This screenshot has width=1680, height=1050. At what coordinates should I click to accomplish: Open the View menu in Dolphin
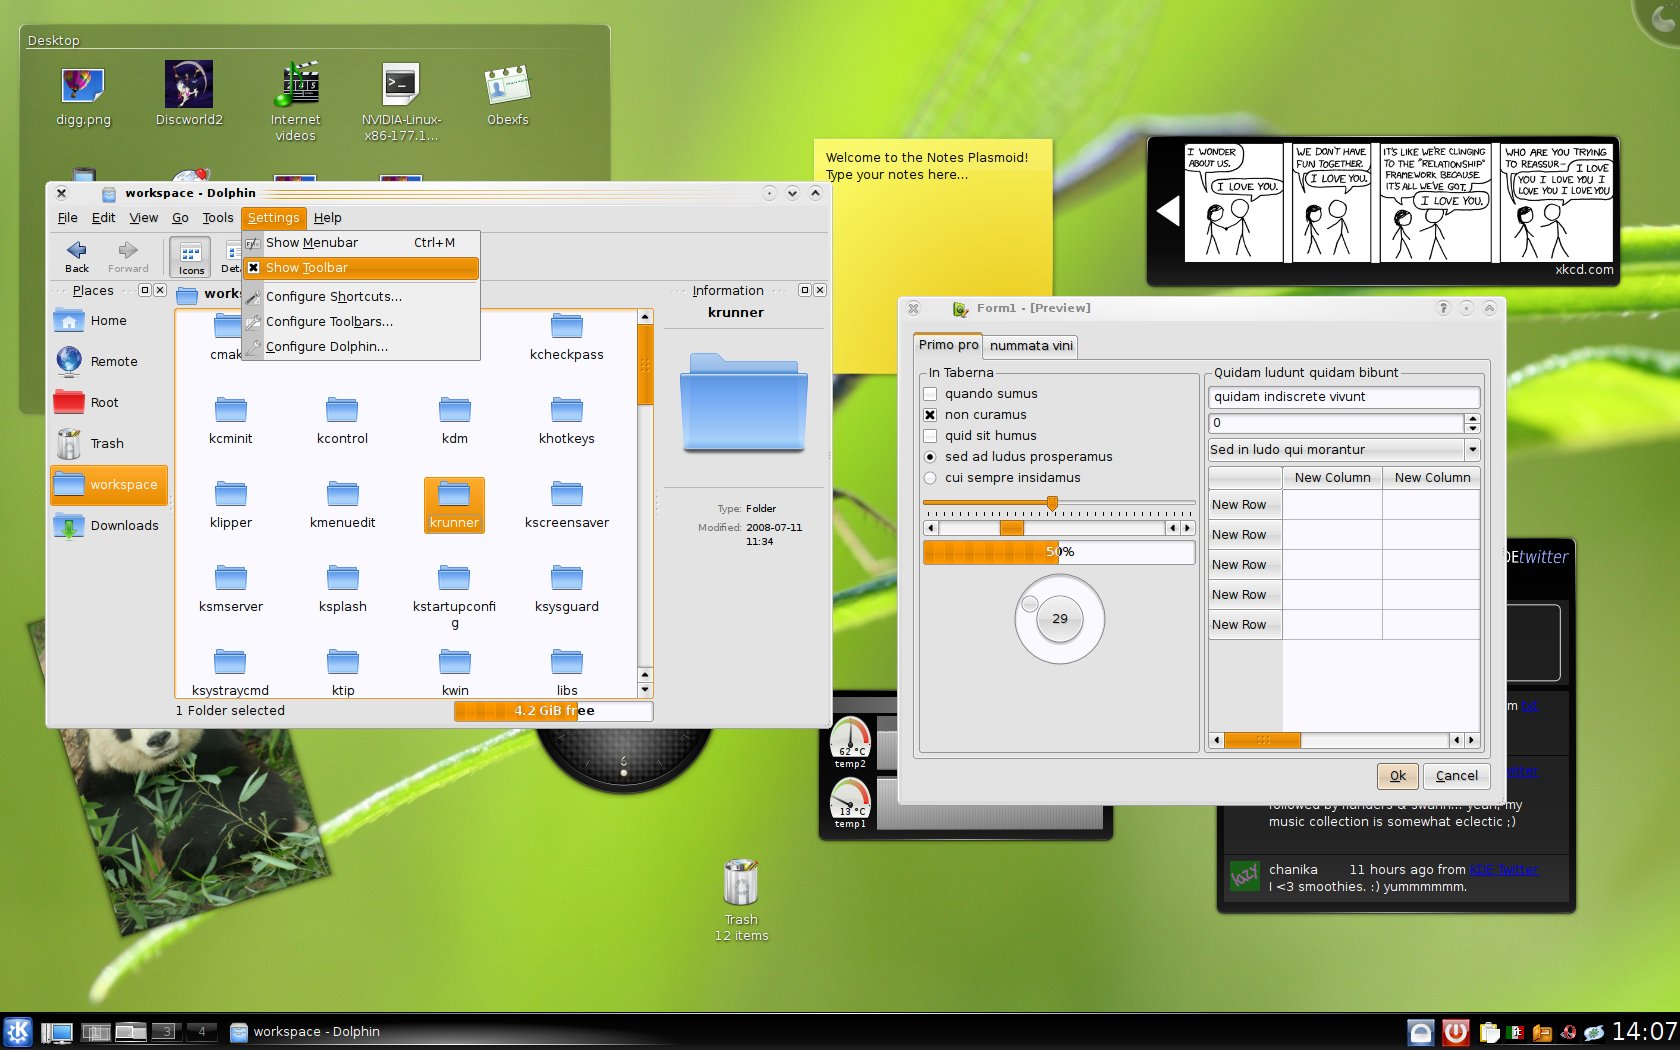tap(144, 218)
